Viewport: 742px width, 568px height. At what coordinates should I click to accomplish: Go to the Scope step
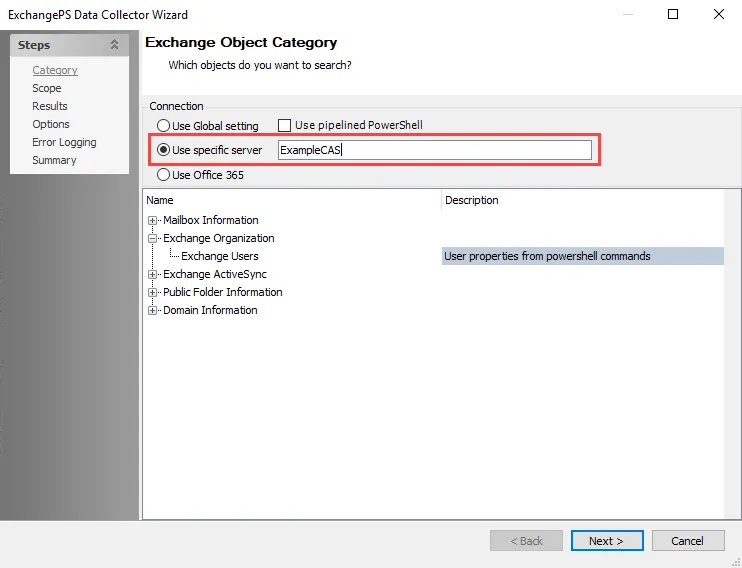46,88
